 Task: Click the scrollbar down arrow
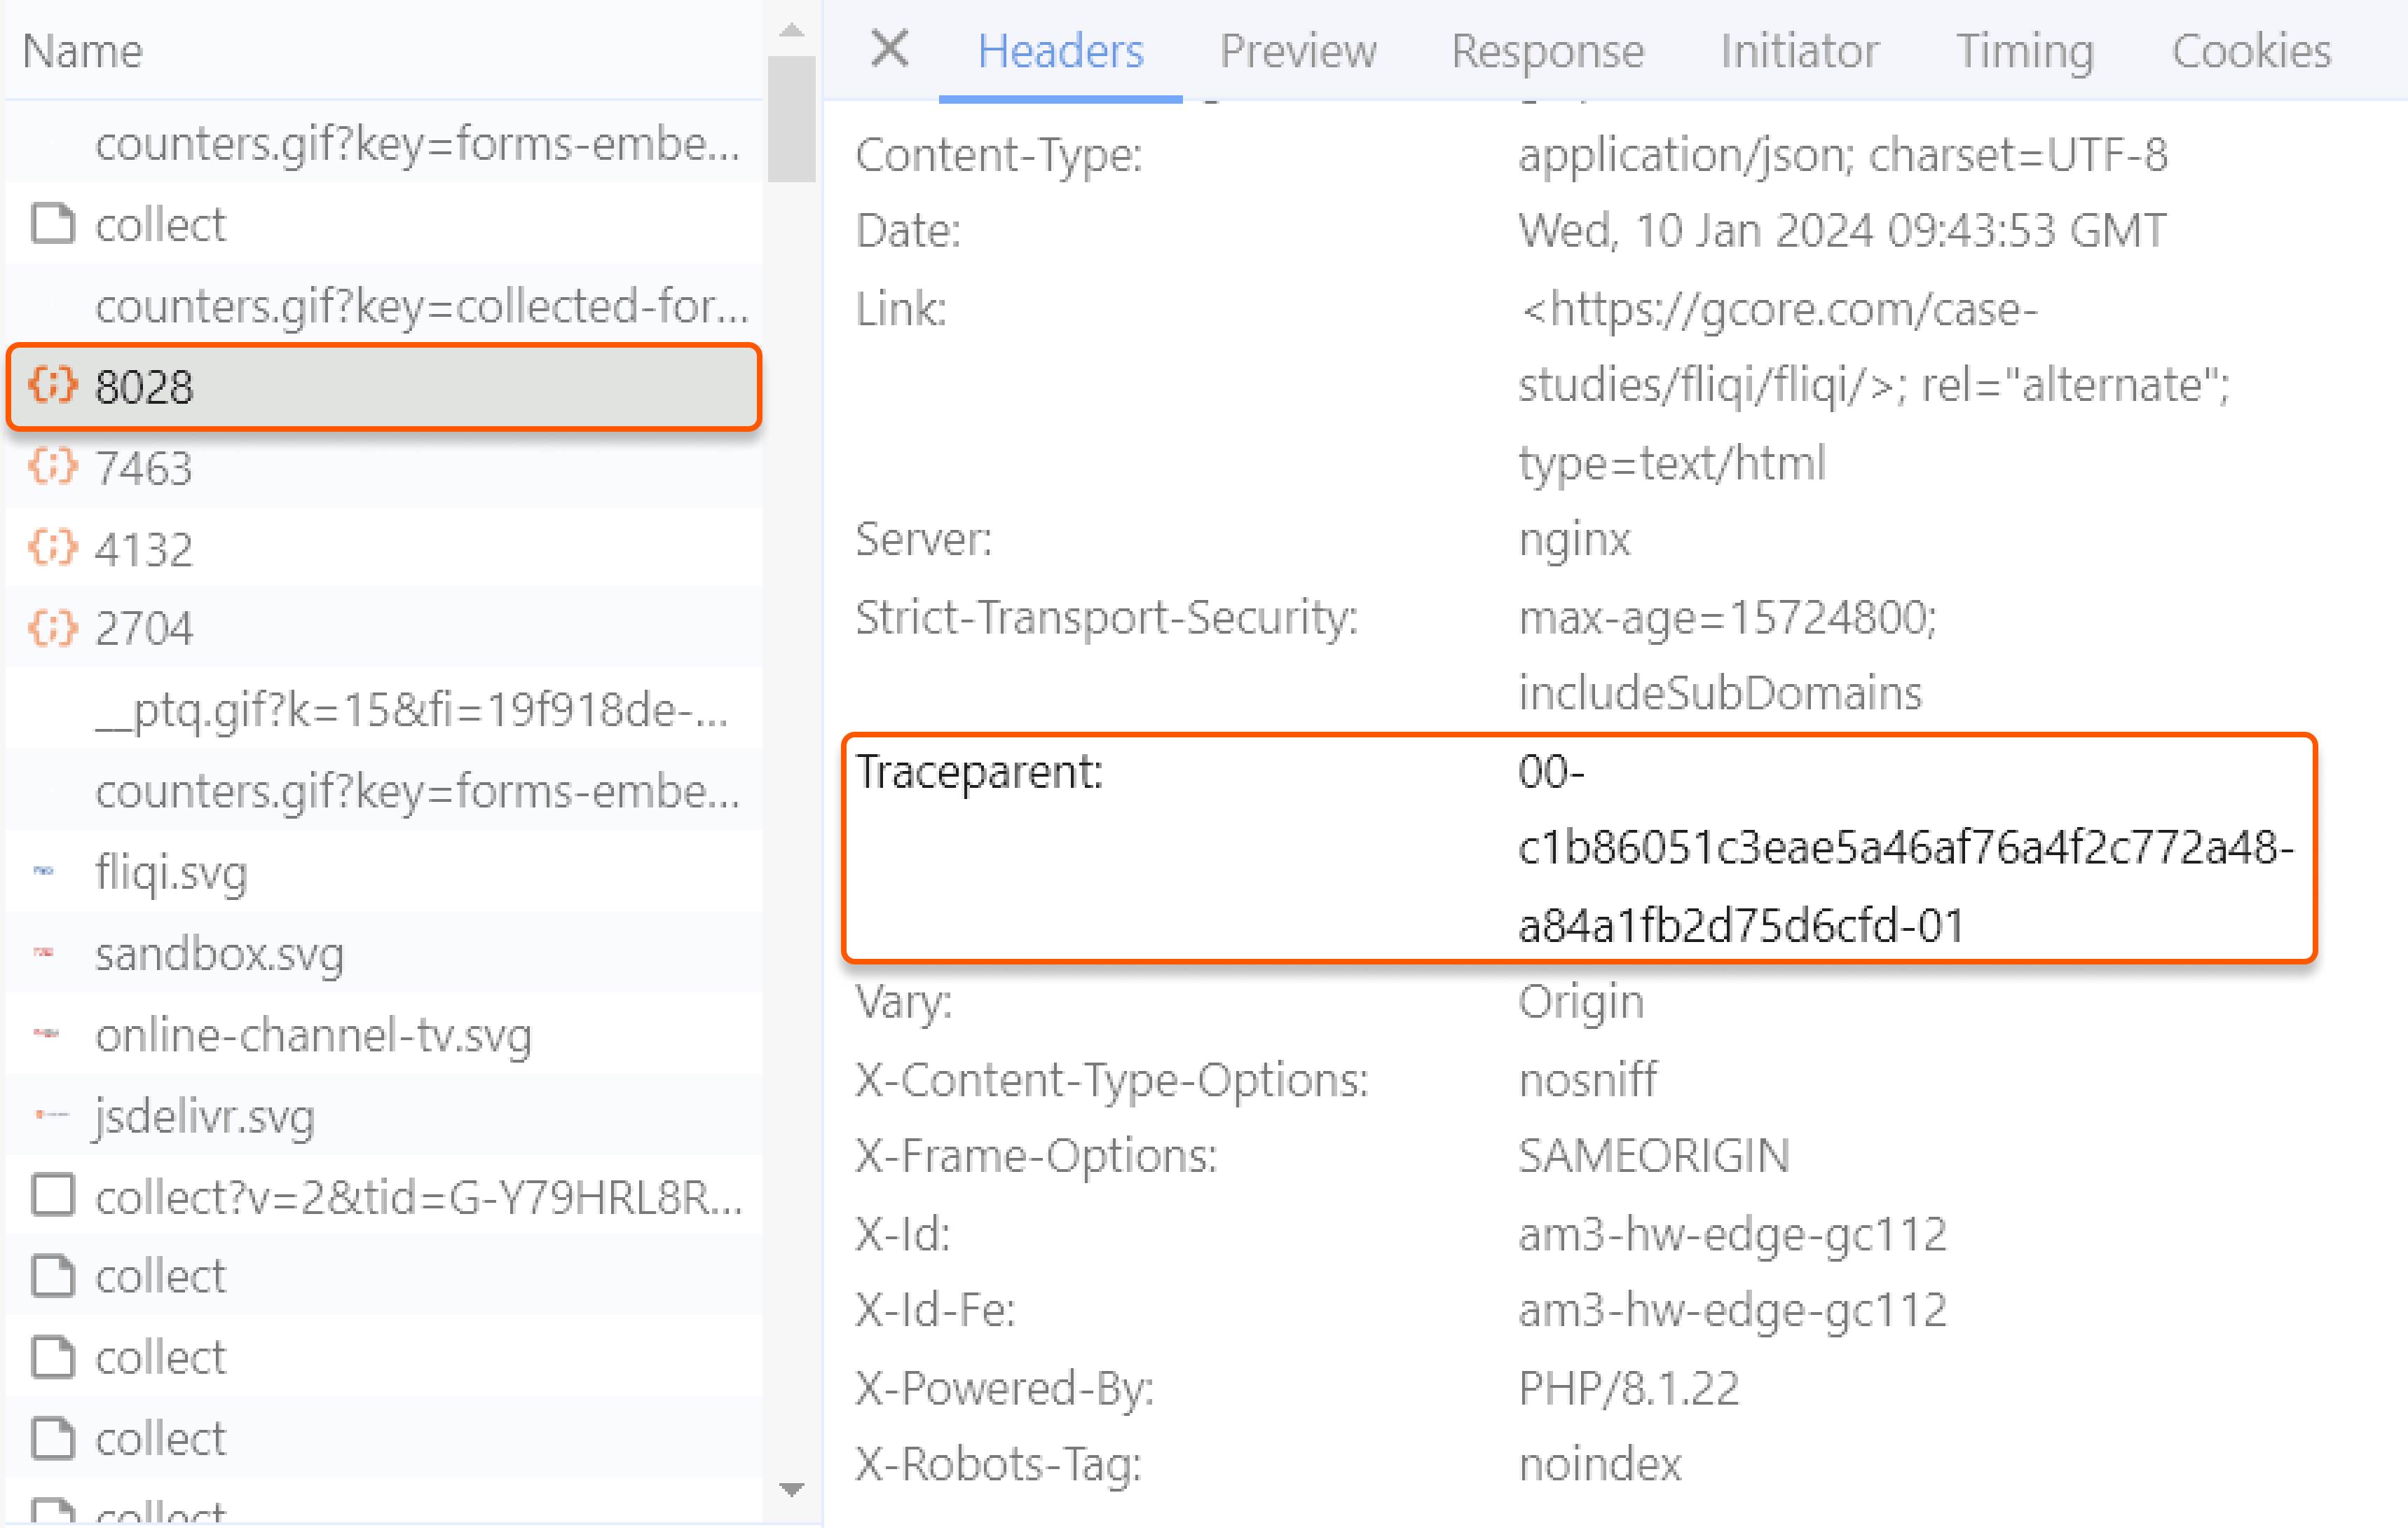[x=792, y=1489]
